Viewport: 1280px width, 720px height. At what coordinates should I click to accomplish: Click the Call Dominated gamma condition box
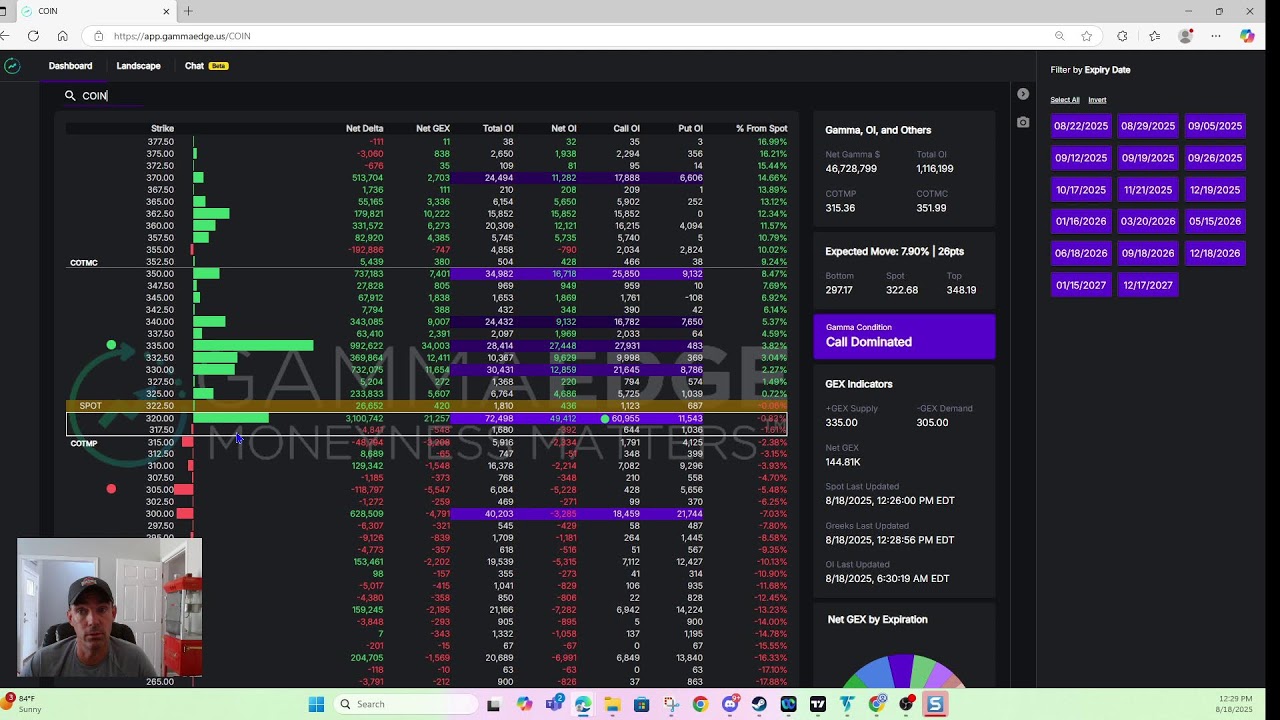pyautogui.click(x=904, y=336)
